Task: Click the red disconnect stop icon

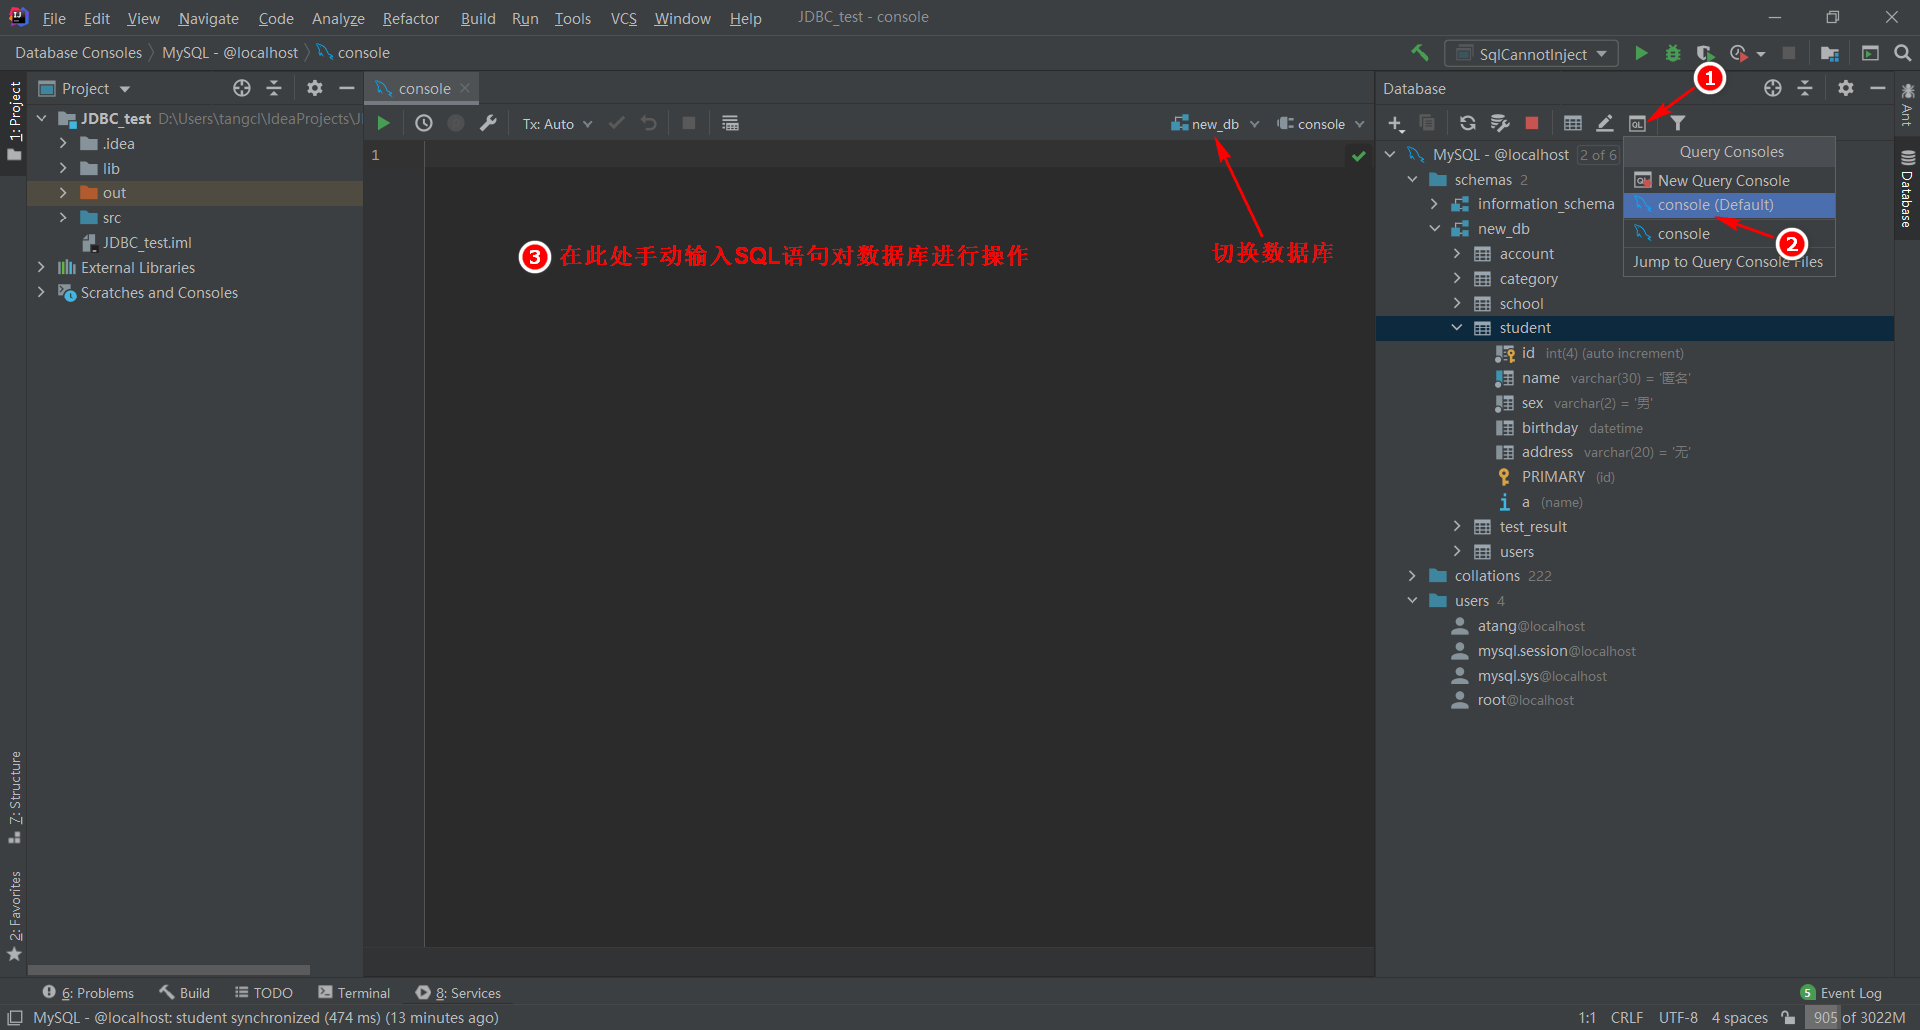Action: click(x=1531, y=123)
